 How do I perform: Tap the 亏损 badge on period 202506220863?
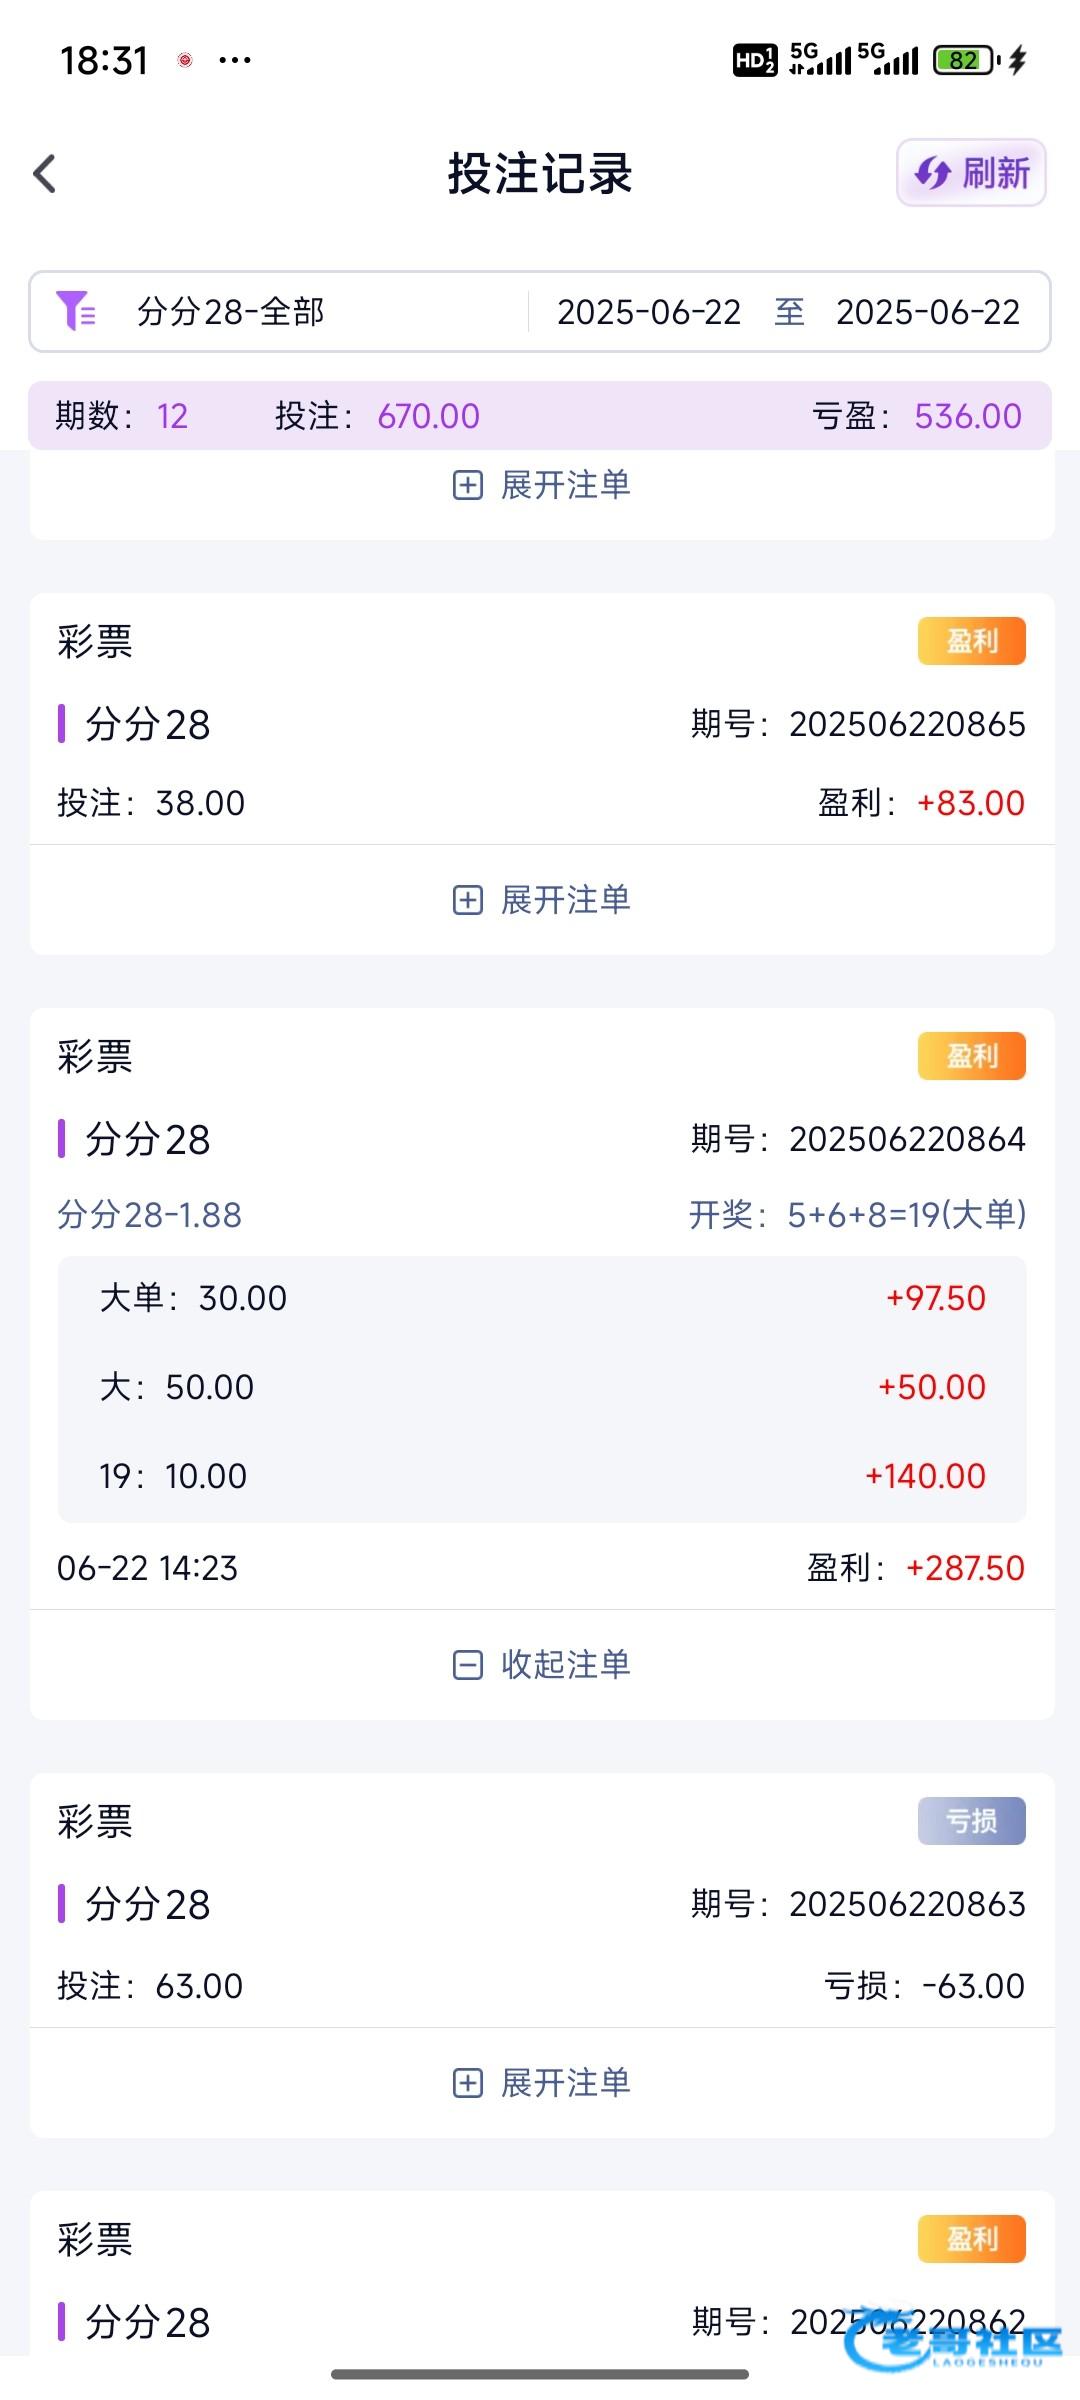pos(971,1821)
